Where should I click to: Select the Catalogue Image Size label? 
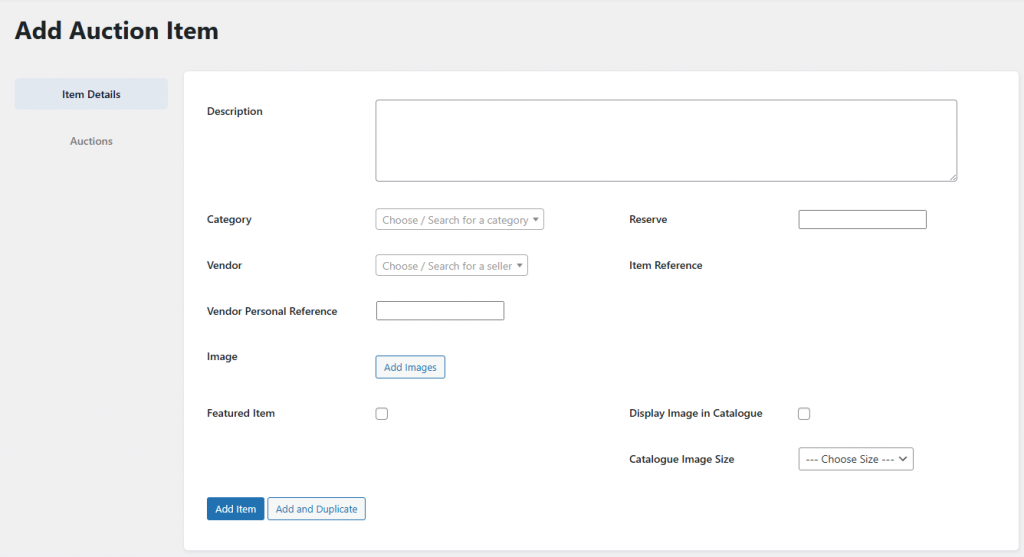click(x=681, y=459)
